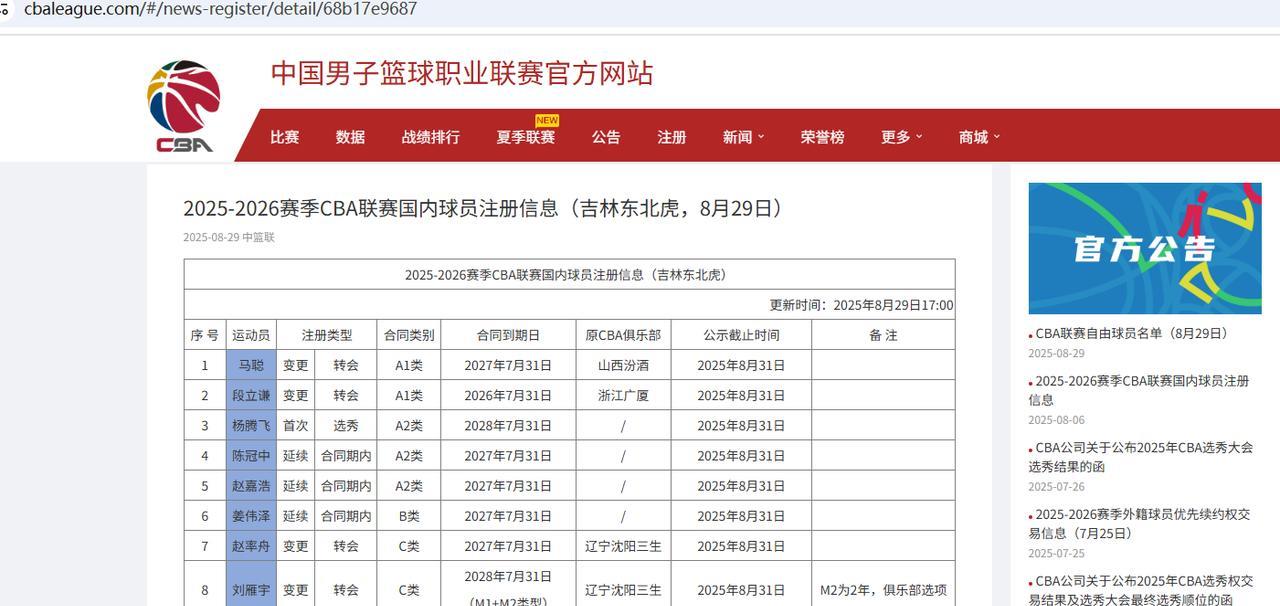
Task: Click 选秀 in 杨腾飞's row
Action: point(346,426)
